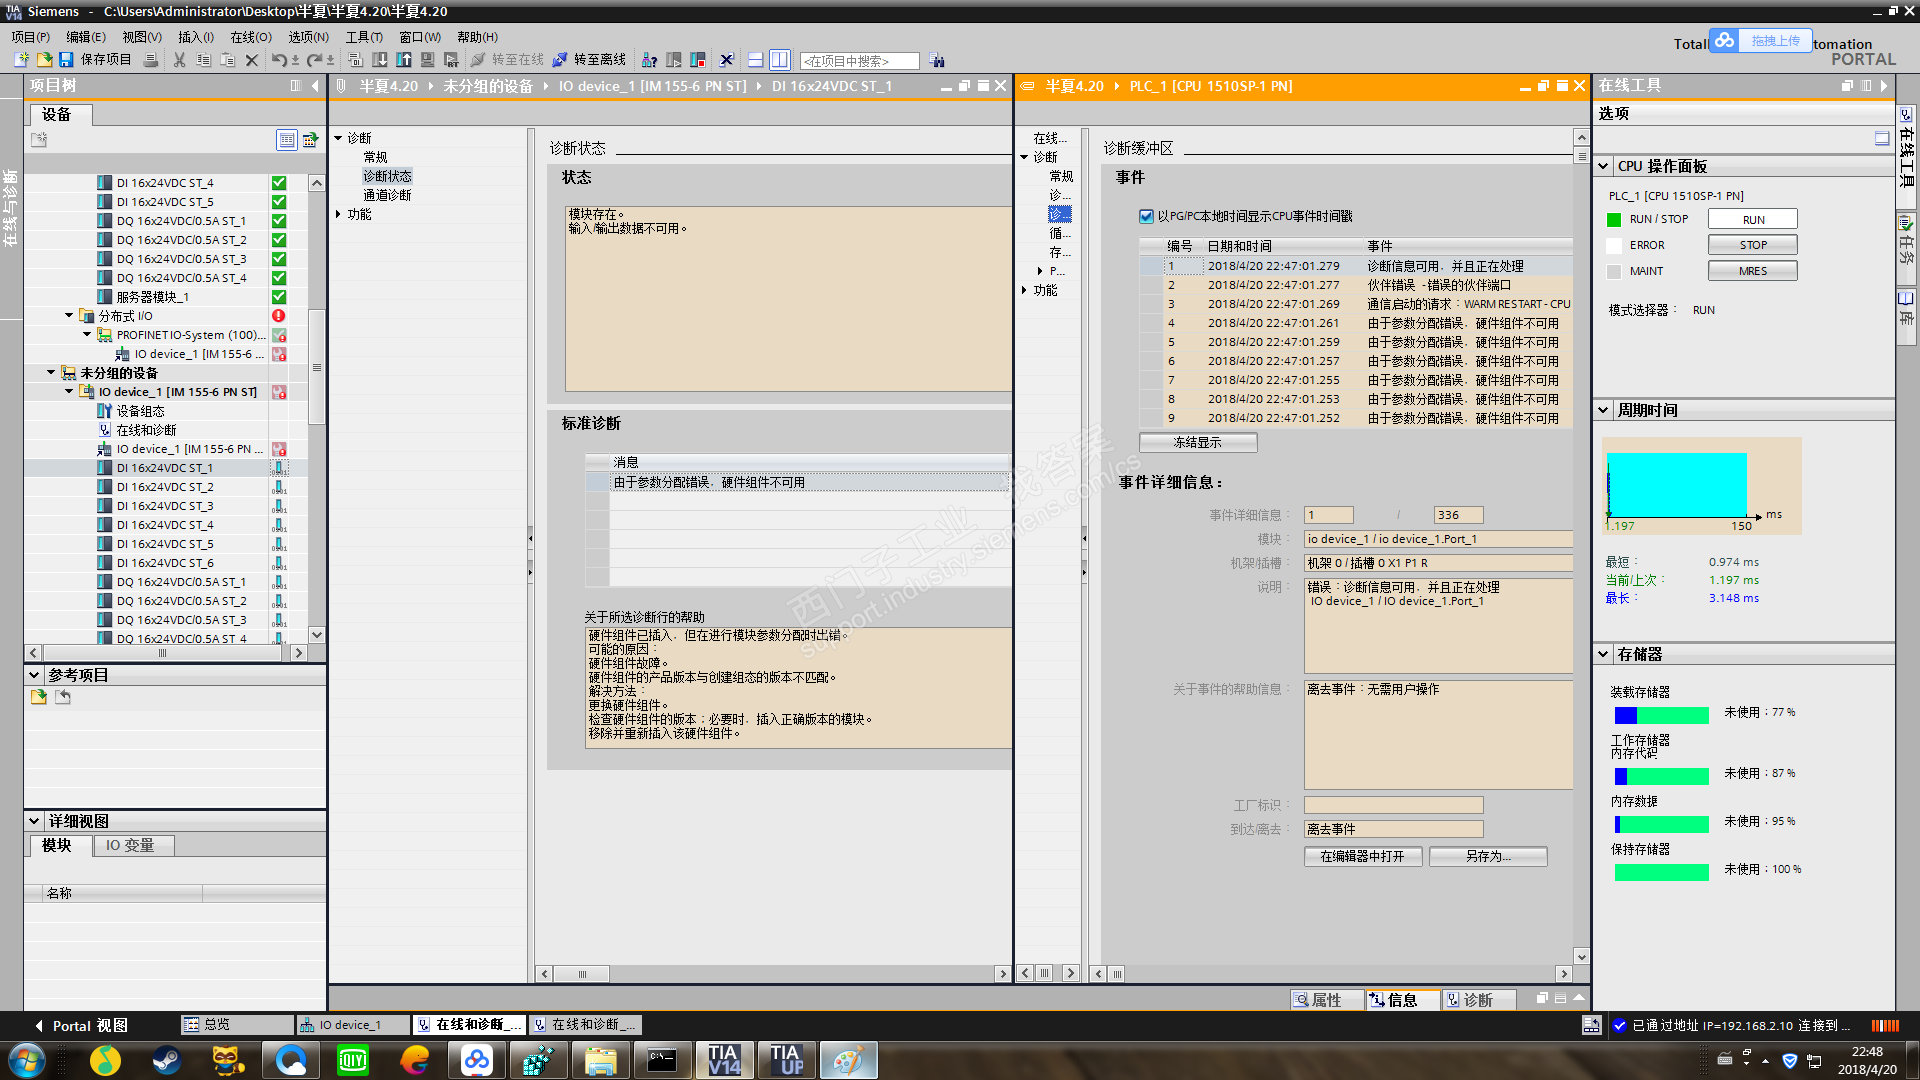Collapse the 未分组的设备 tree node
Screen dimensions: 1920x1080
51,372
